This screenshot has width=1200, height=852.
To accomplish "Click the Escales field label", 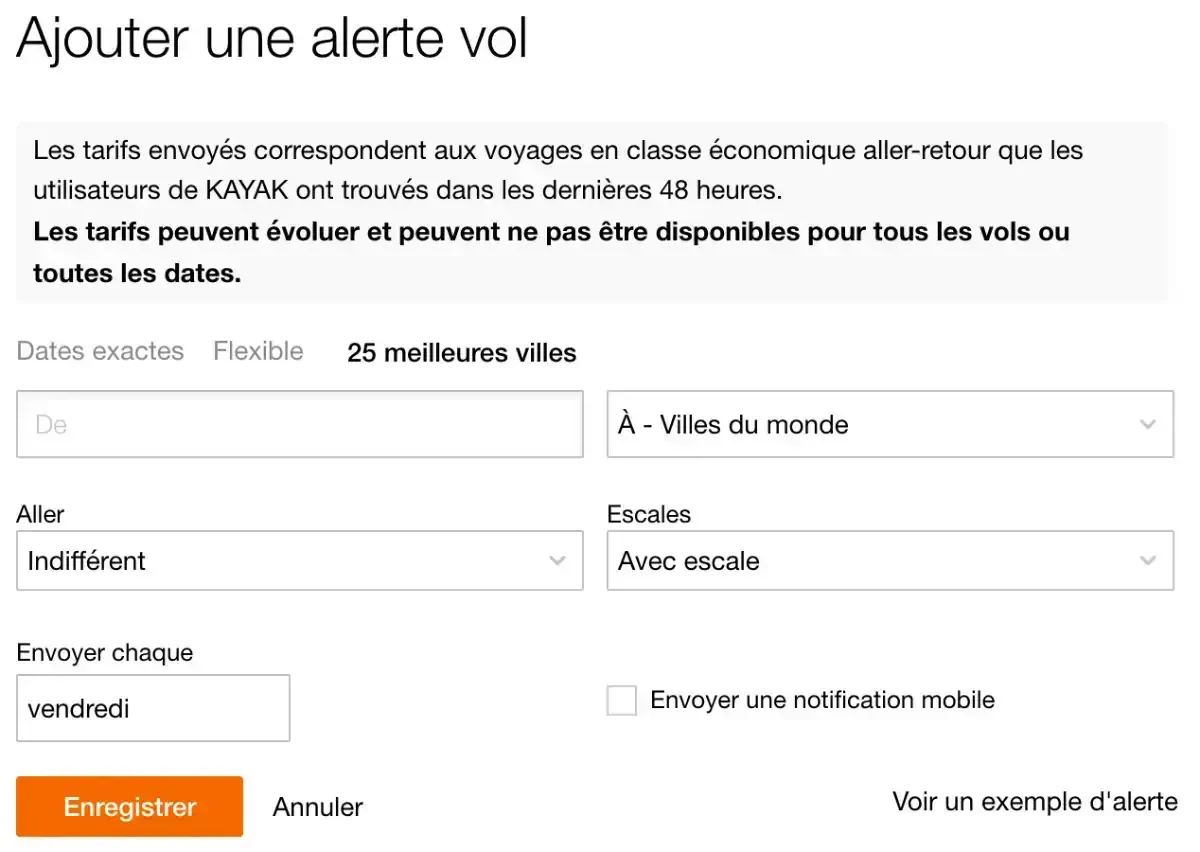I will [649, 515].
